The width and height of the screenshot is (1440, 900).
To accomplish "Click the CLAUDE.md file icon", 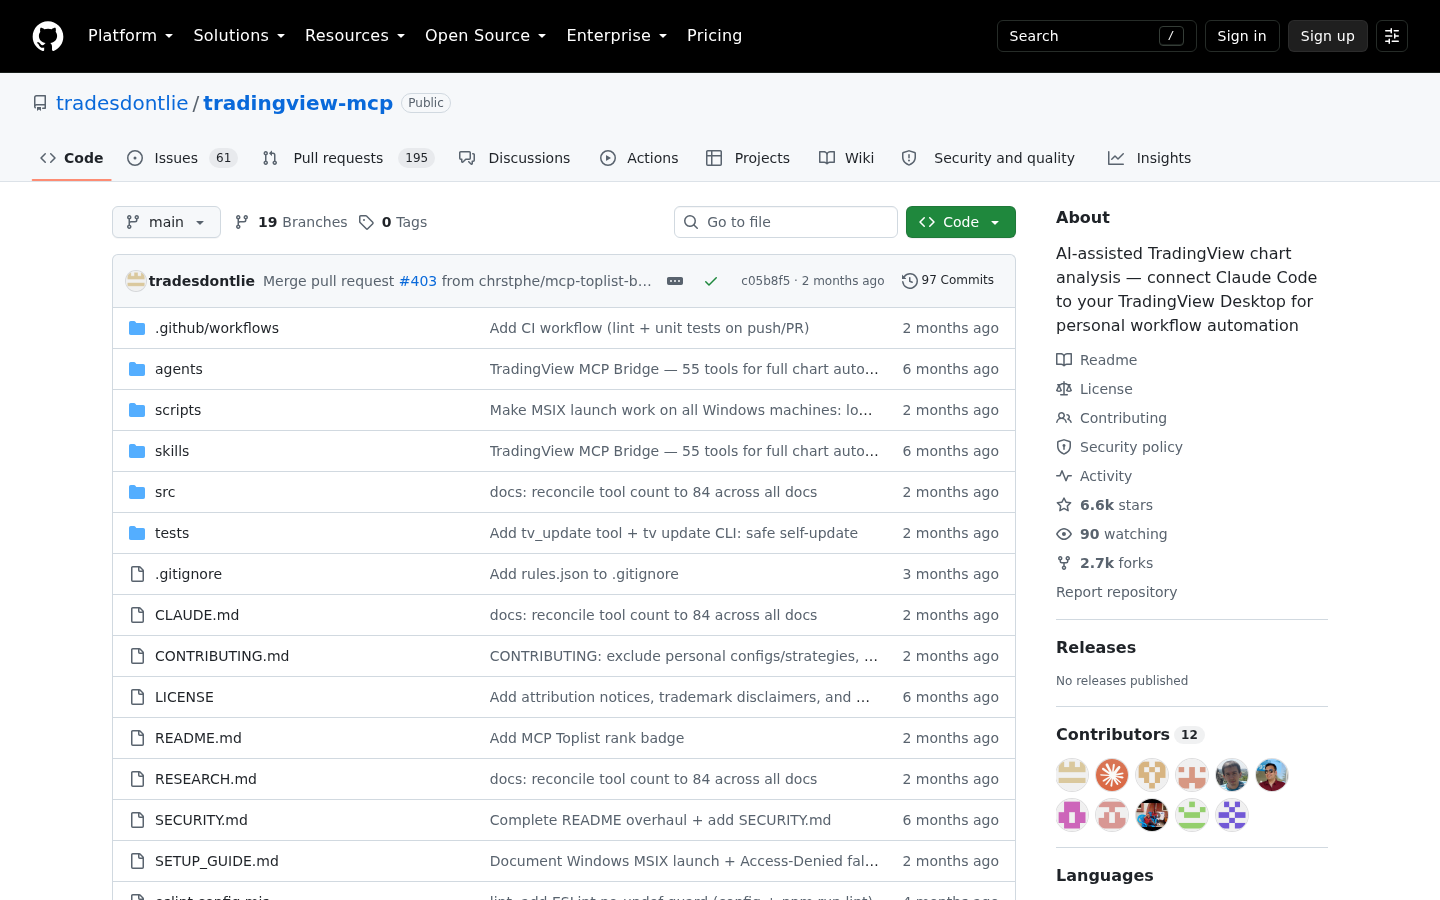I will [137, 615].
